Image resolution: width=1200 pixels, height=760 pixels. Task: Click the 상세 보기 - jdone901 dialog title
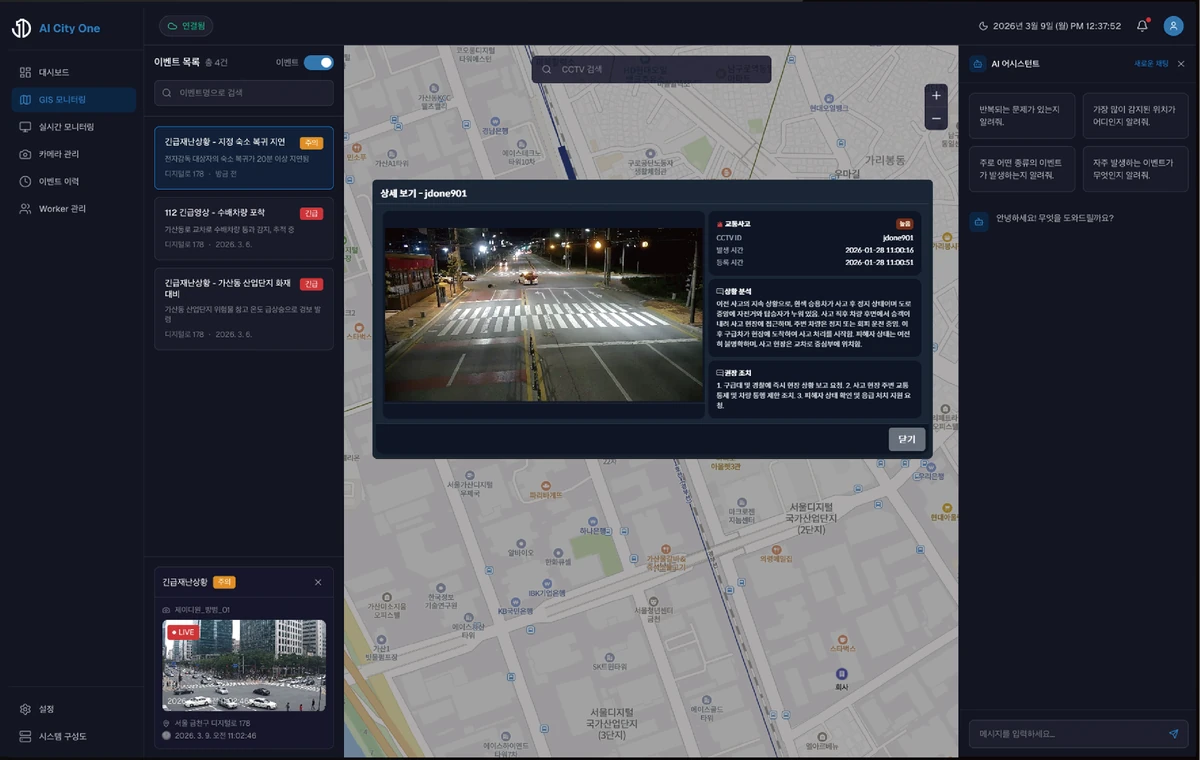point(424,193)
